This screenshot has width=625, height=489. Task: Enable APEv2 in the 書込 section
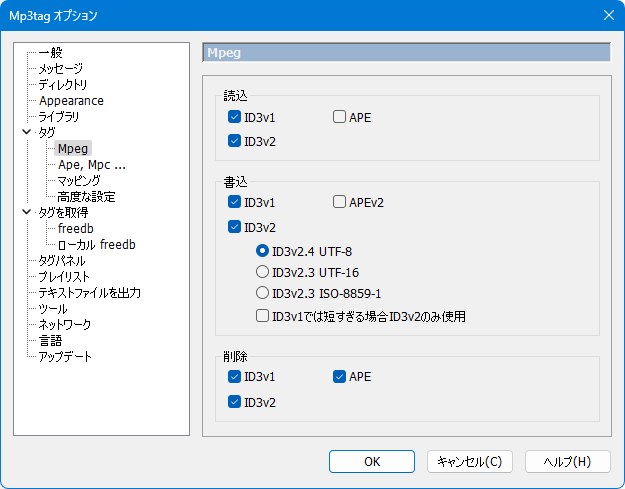pos(339,203)
